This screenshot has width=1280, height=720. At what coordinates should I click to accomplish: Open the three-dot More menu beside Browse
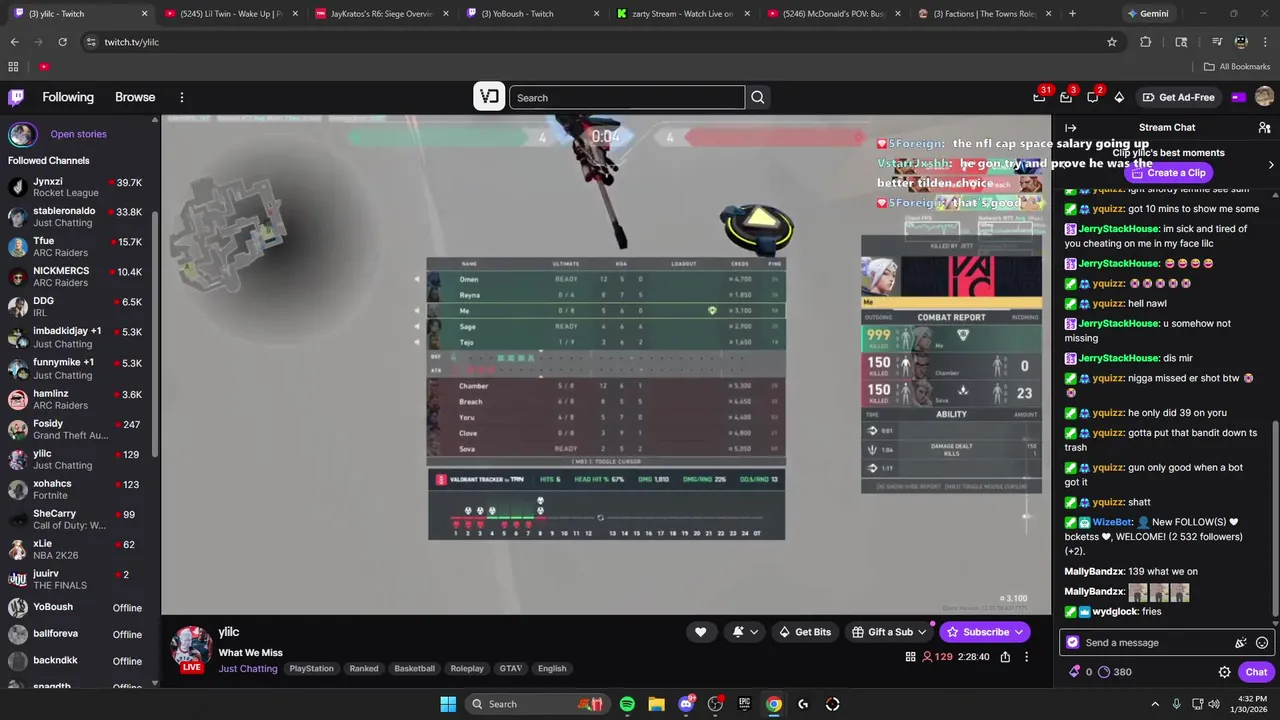click(x=182, y=97)
